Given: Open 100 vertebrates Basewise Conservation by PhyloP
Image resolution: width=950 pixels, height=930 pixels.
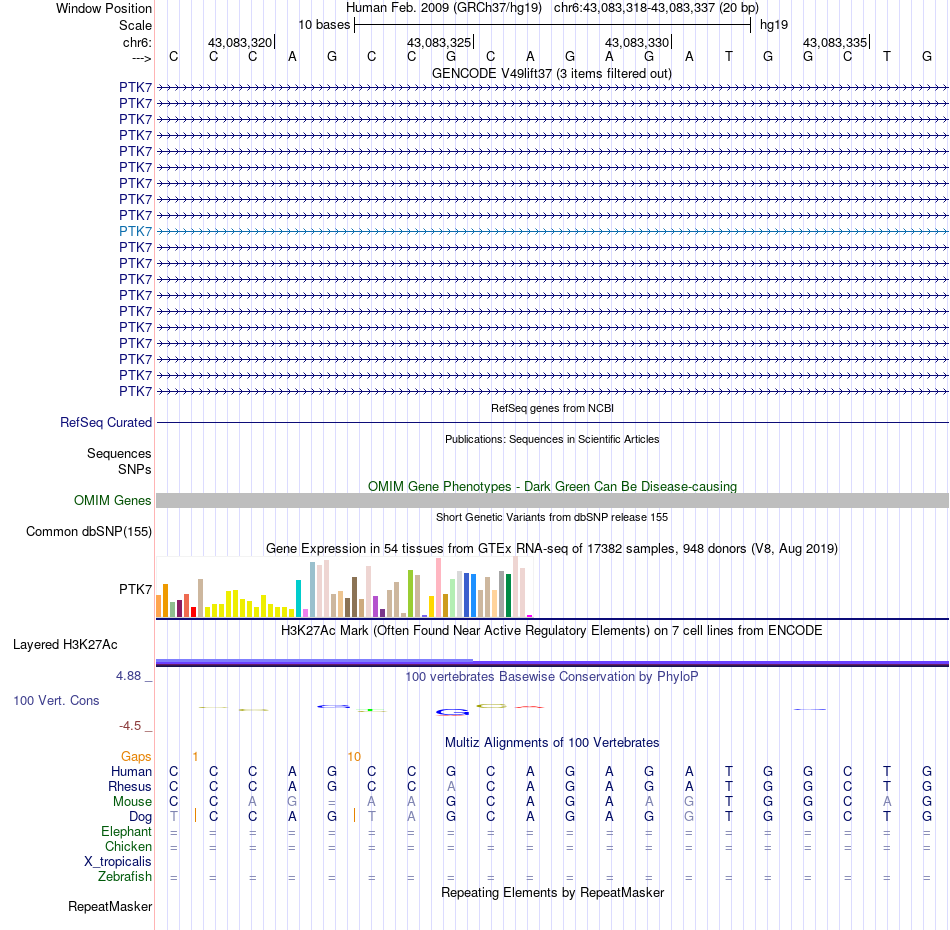Looking at the screenshot, I should [x=552, y=677].
